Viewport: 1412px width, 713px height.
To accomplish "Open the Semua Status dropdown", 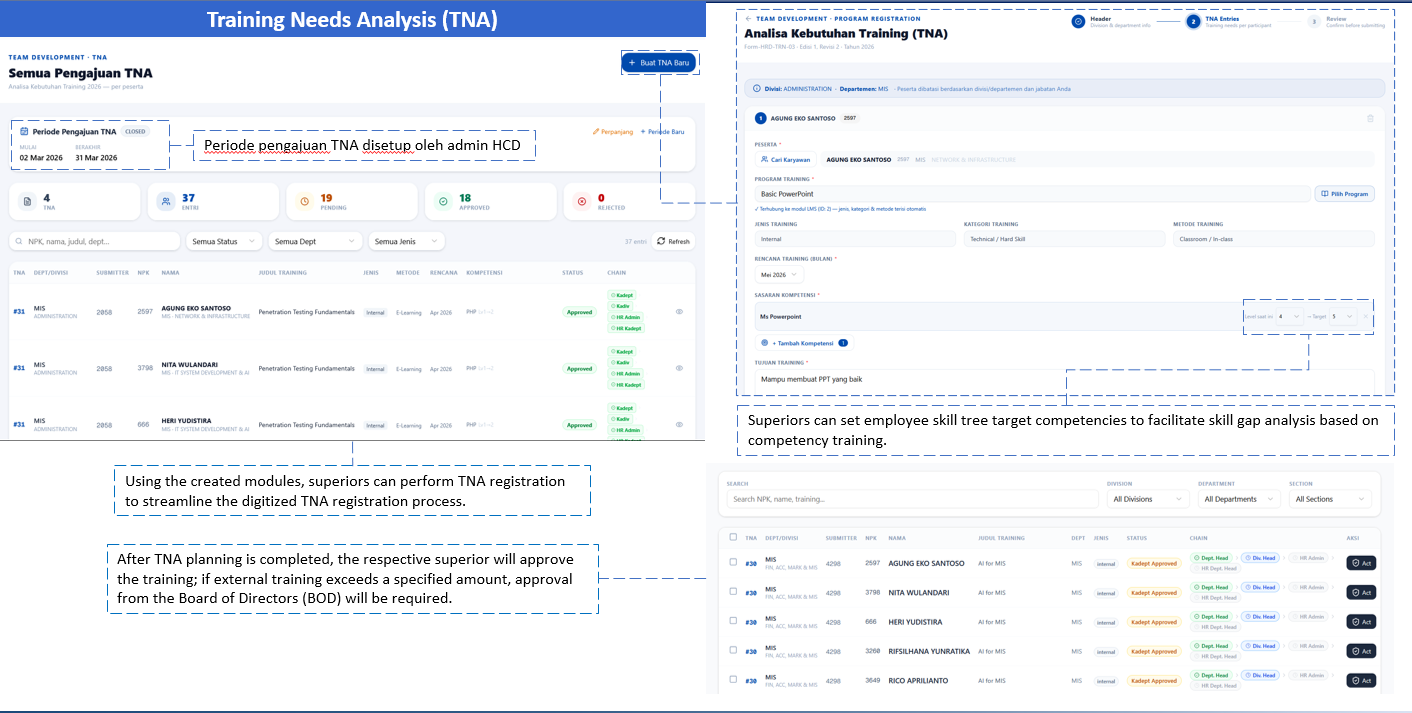I will 224,241.
